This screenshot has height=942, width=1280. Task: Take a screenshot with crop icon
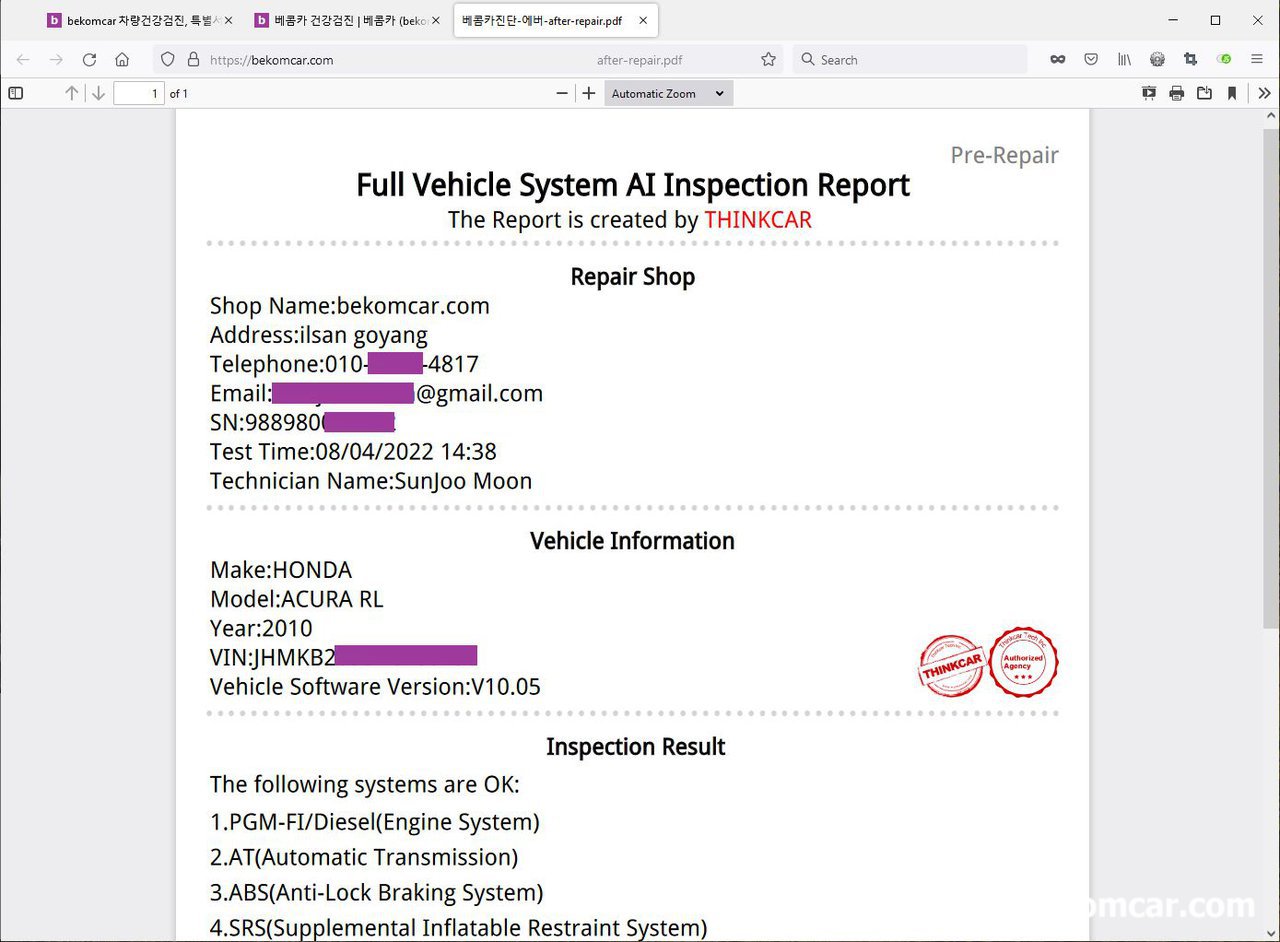(1190, 60)
